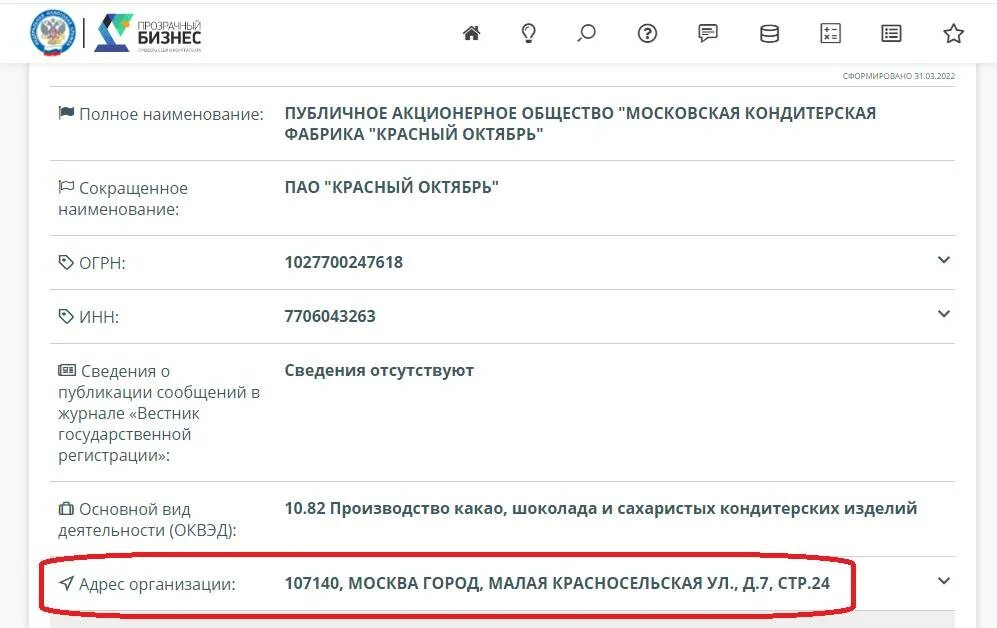Click the short name ПАО "КРАСНЫЙ ОКТЯБРЬ"
The width and height of the screenshot is (997, 628).
click(x=391, y=187)
